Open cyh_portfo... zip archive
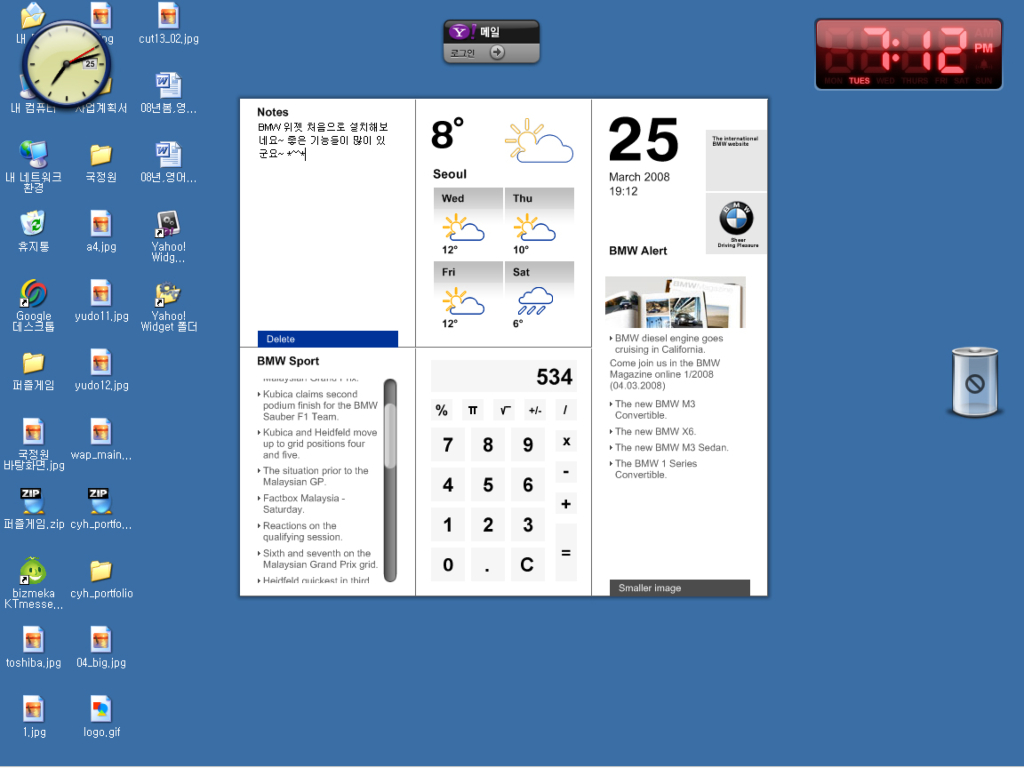This screenshot has width=1024, height=768. 101,508
